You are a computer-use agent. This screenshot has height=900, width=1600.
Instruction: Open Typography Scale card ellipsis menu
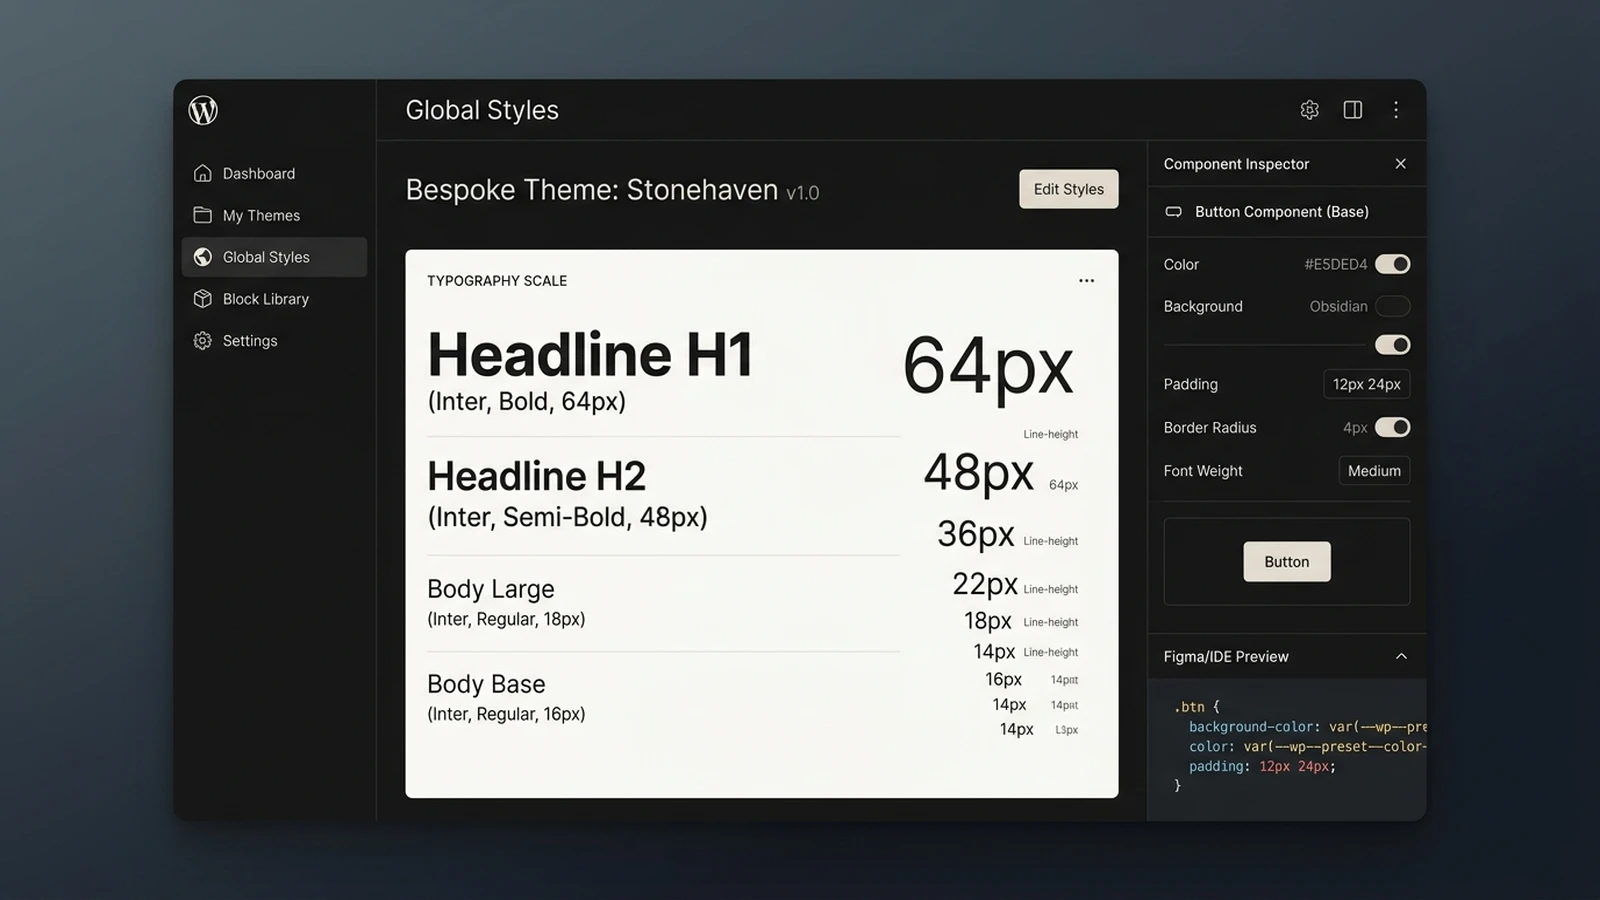[1086, 281]
